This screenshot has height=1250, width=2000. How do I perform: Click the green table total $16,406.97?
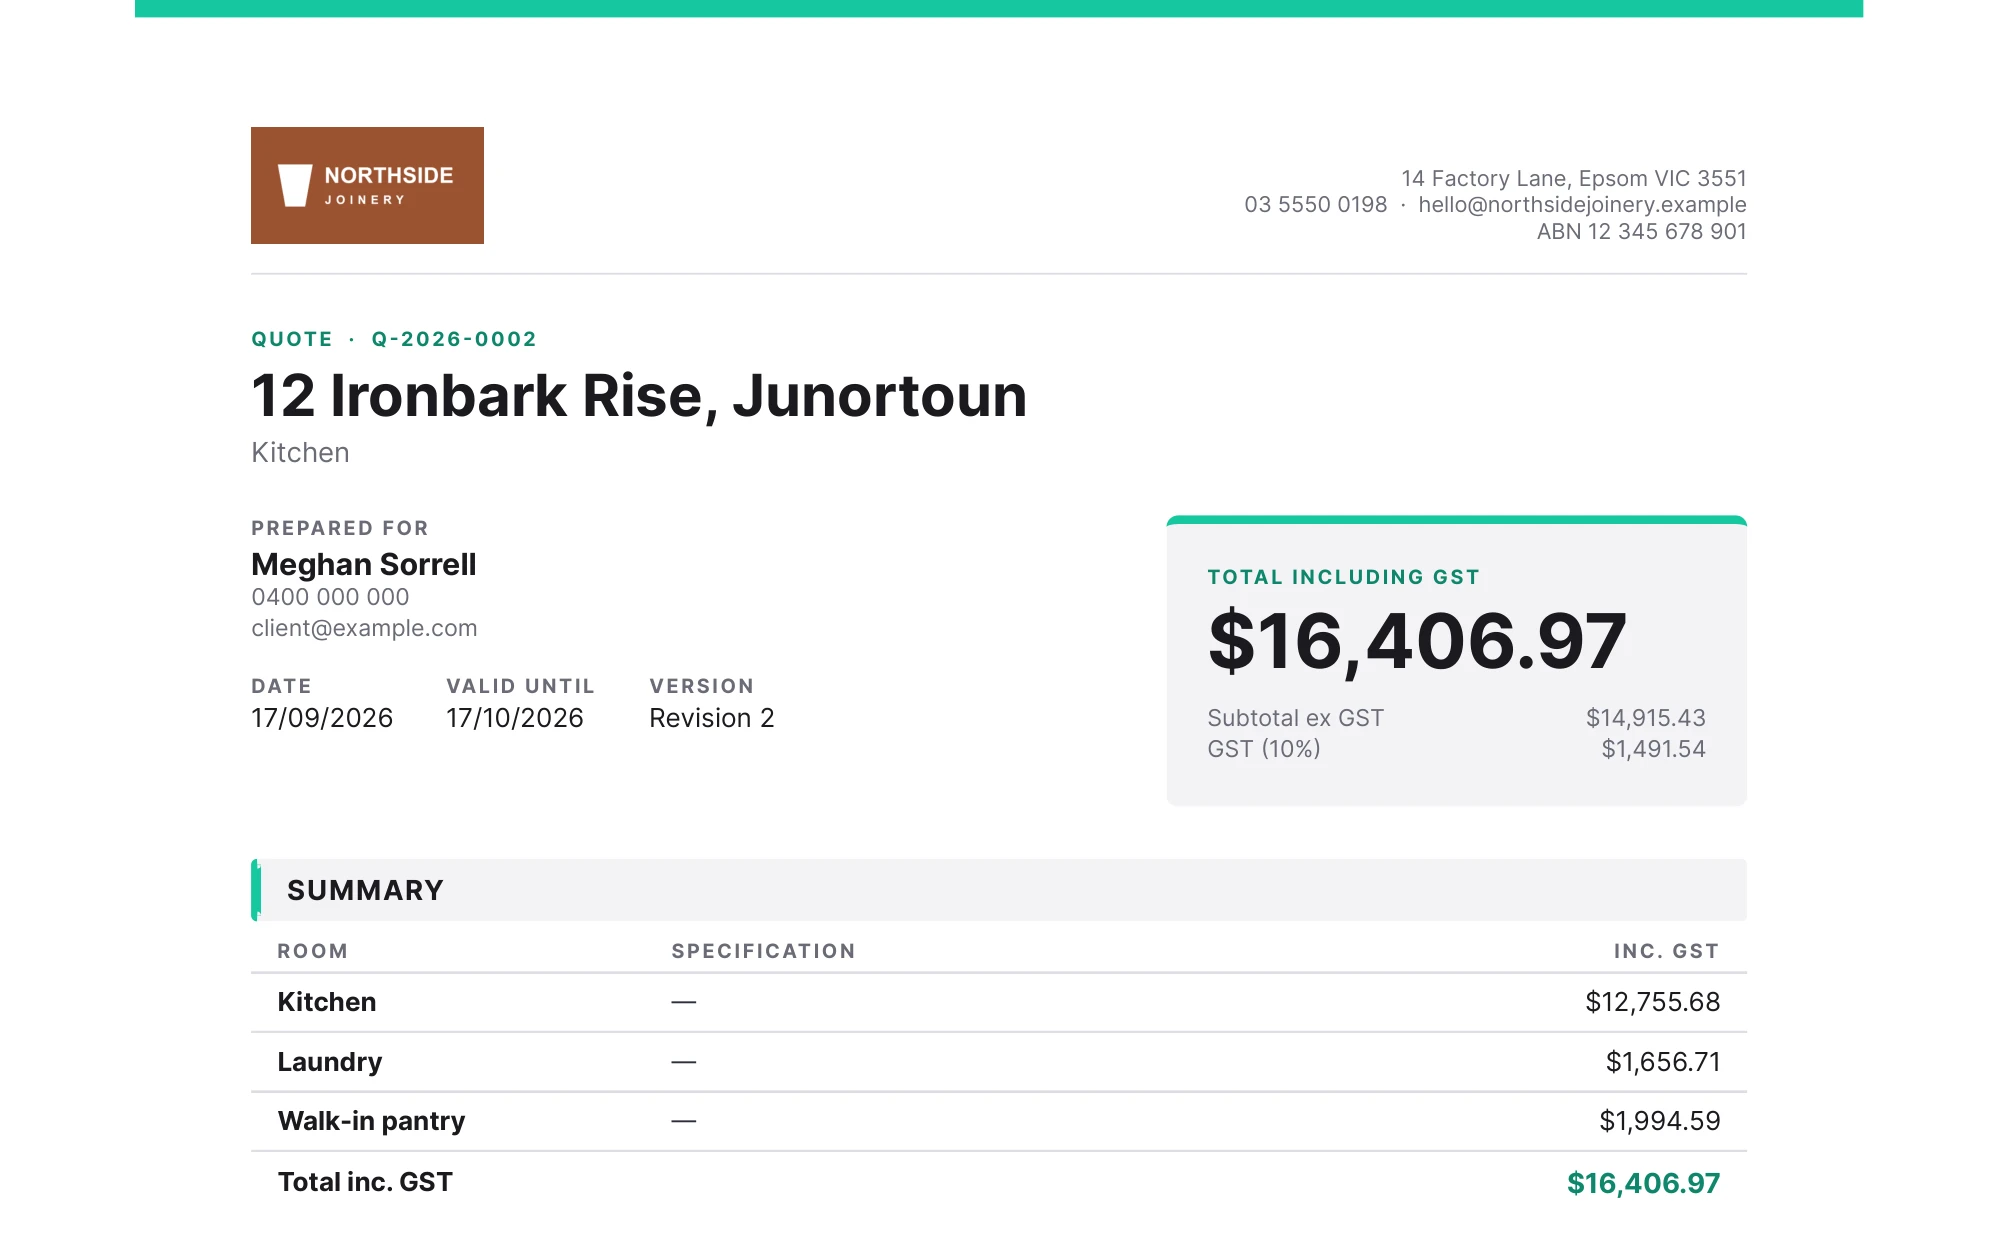pos(1644,1183)
